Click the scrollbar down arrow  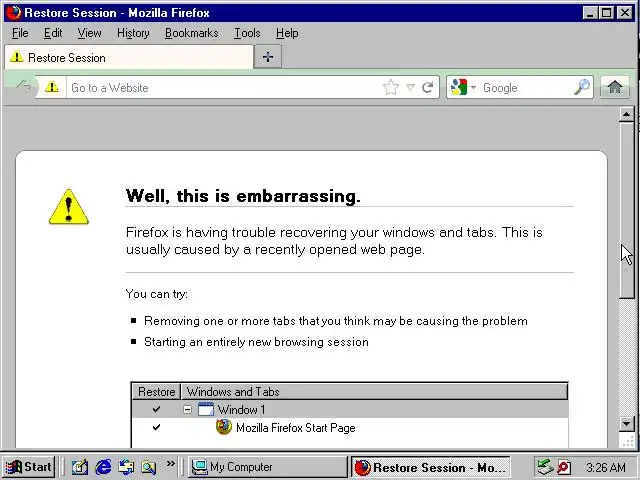coord(626,423)
